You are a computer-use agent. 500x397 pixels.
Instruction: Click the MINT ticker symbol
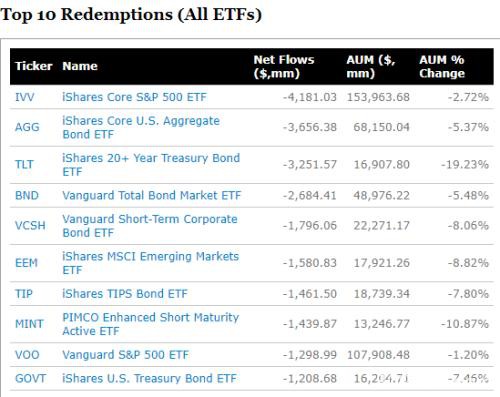[x=29, y=324]
